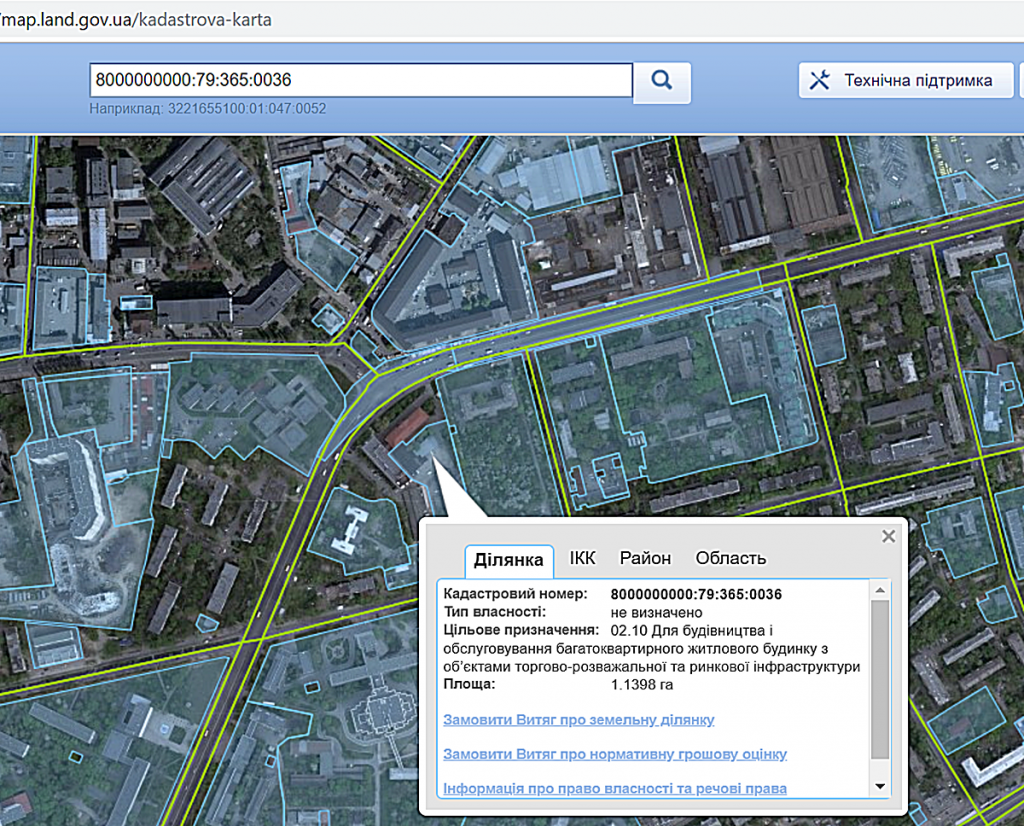Click the magnifying glass search button
This screenshot has height=826, width=1024.
pos(661,81)
